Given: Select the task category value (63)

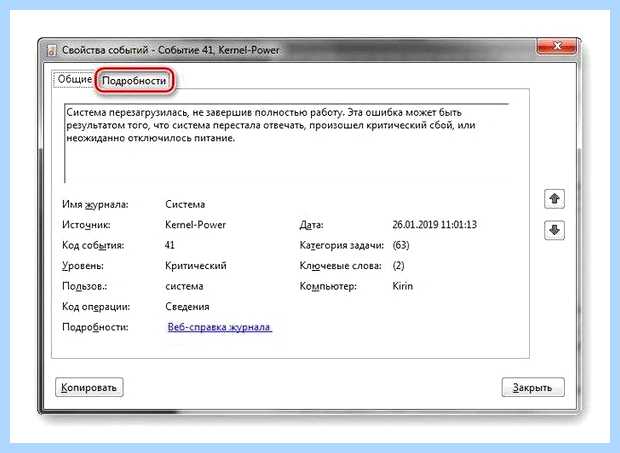Looking at the screenshot, I should [x=401, y=245].
